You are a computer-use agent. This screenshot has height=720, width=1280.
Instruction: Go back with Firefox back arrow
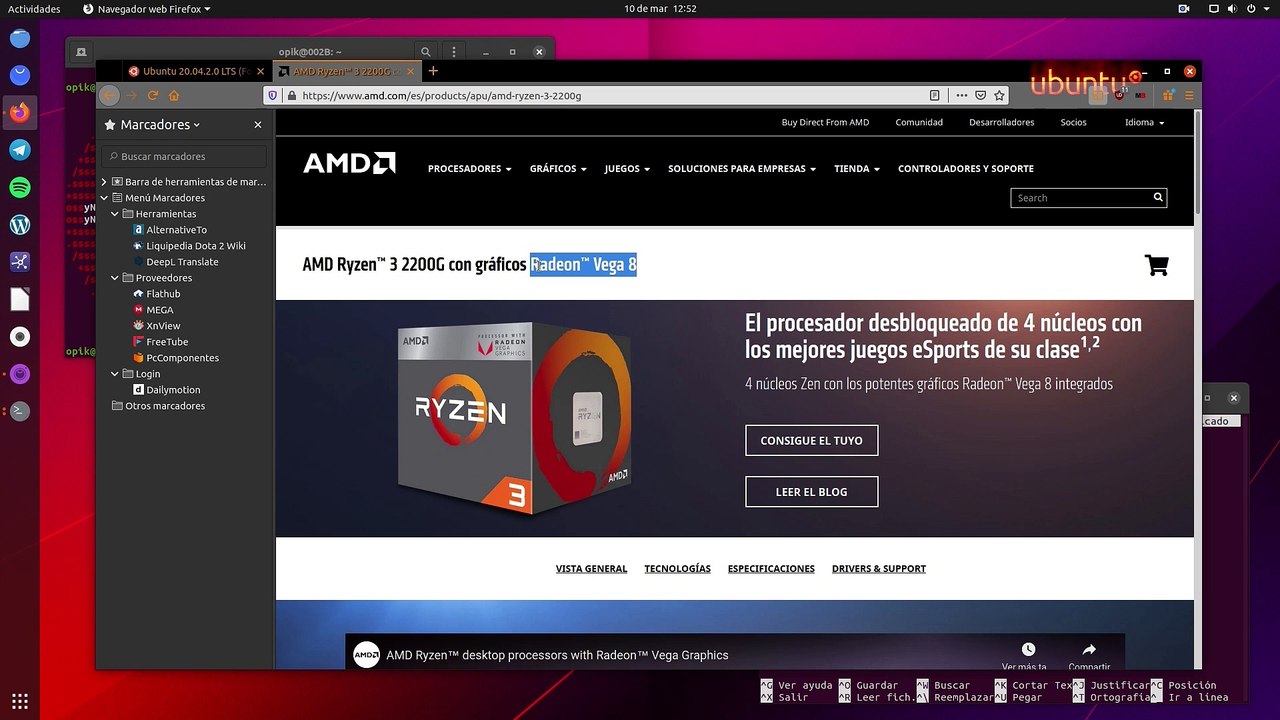pyautogui.click(x=110, y=96)
